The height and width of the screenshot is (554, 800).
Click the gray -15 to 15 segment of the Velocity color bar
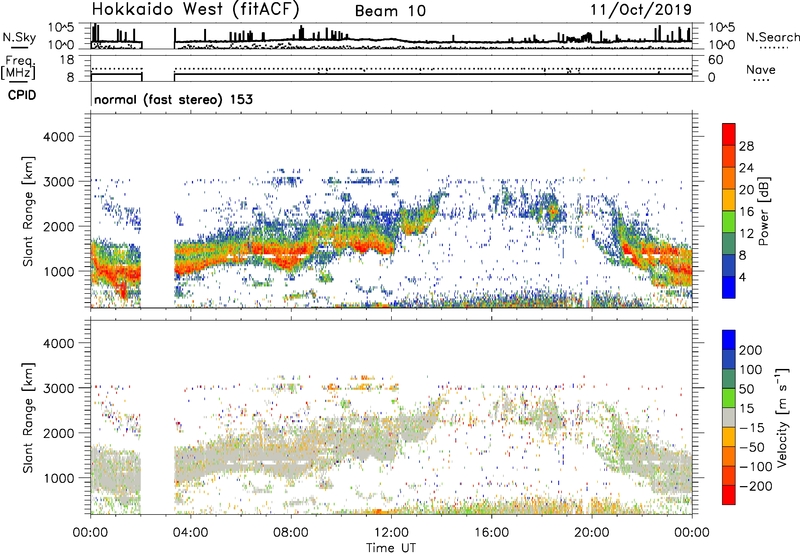[729, 417]
